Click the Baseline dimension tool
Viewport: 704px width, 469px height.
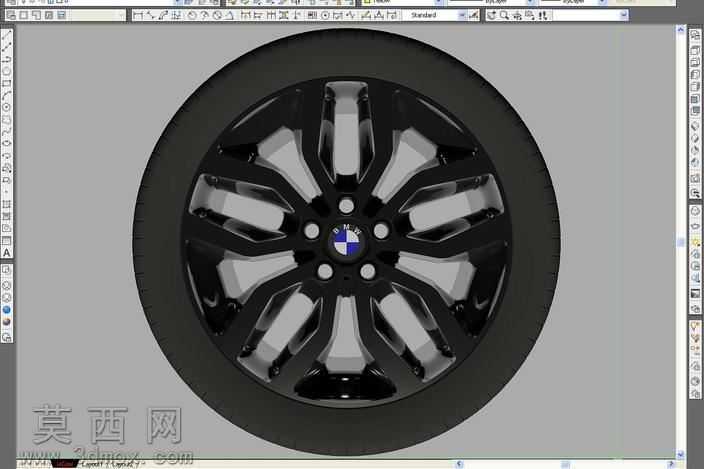(x=258, y=15)
